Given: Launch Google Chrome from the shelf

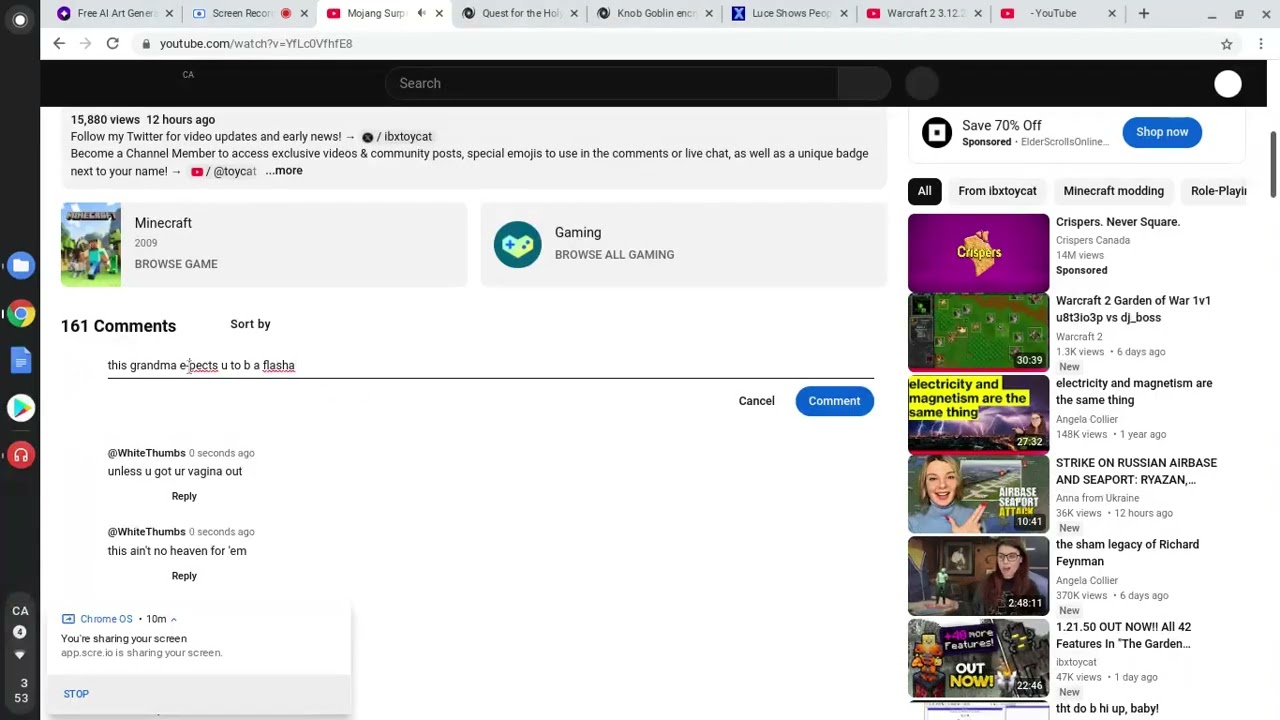Looking at the screenshot, I should [20, 314].
